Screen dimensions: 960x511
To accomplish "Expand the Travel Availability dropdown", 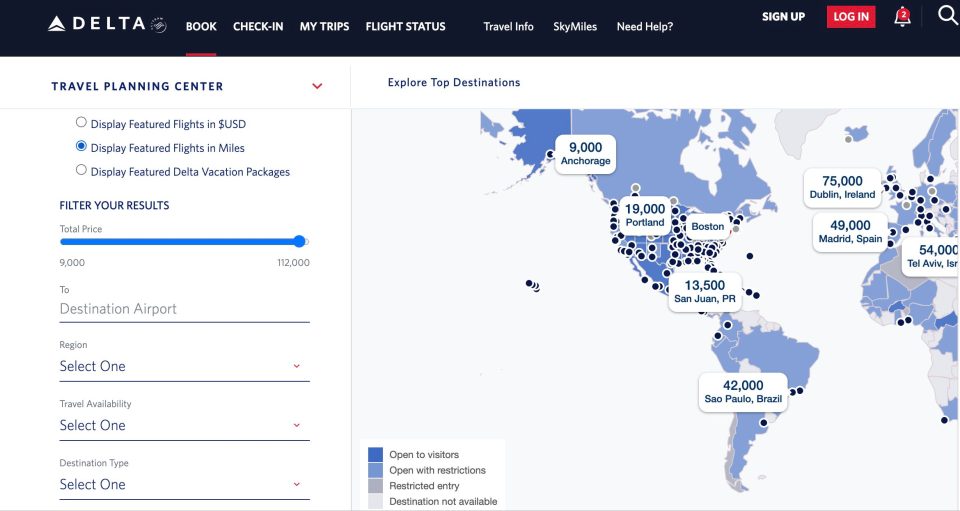I will coord(184,425).
